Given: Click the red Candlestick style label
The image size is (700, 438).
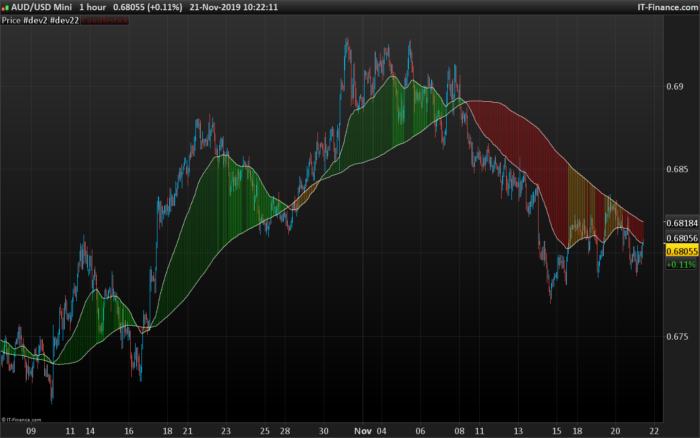Looking at the screenshot, I should (x=105, y=21).
